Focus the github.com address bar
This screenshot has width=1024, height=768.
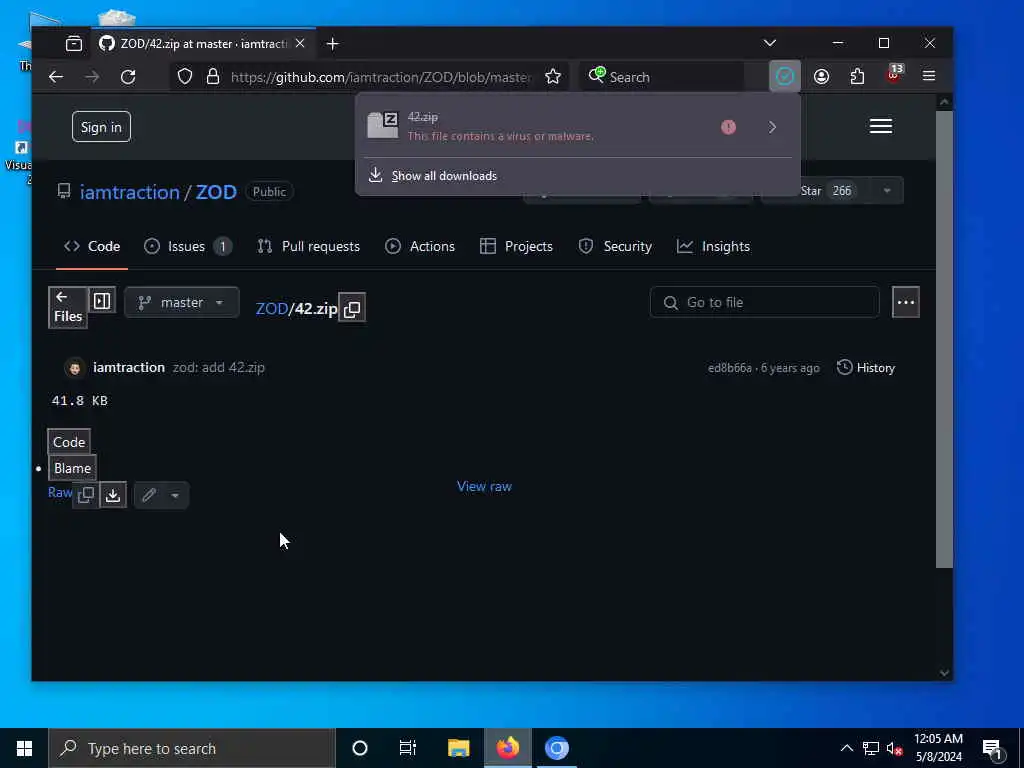[380, 77]
